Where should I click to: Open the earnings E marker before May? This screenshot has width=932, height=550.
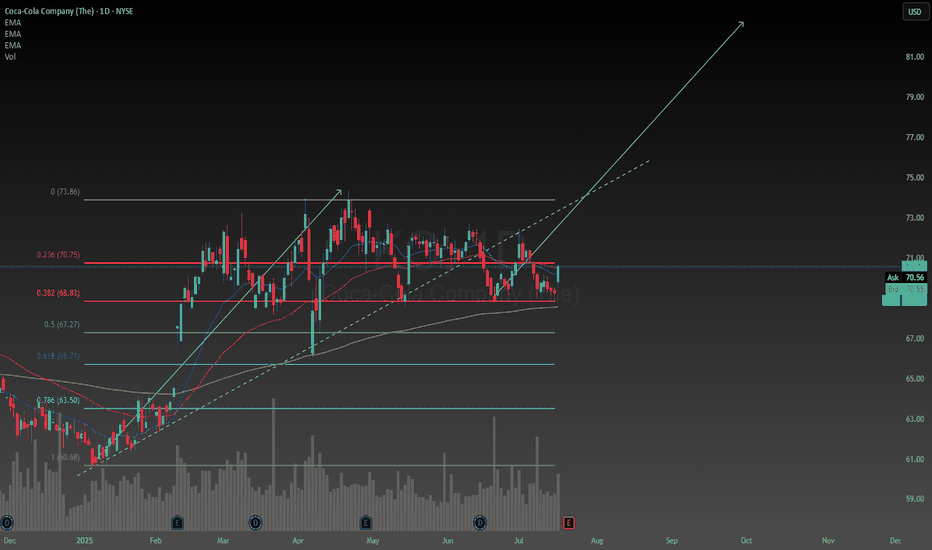click(x=366, y=523)
